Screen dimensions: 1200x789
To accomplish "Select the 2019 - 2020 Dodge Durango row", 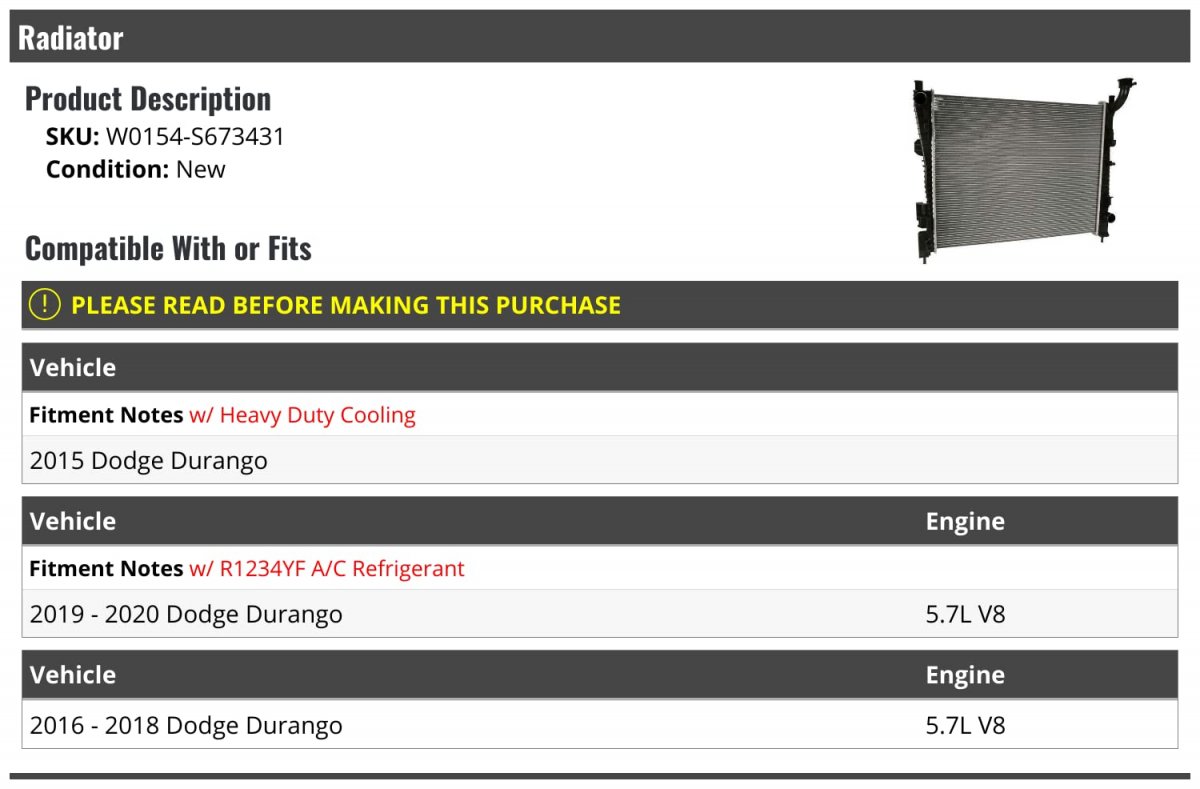I will point(600,614).
